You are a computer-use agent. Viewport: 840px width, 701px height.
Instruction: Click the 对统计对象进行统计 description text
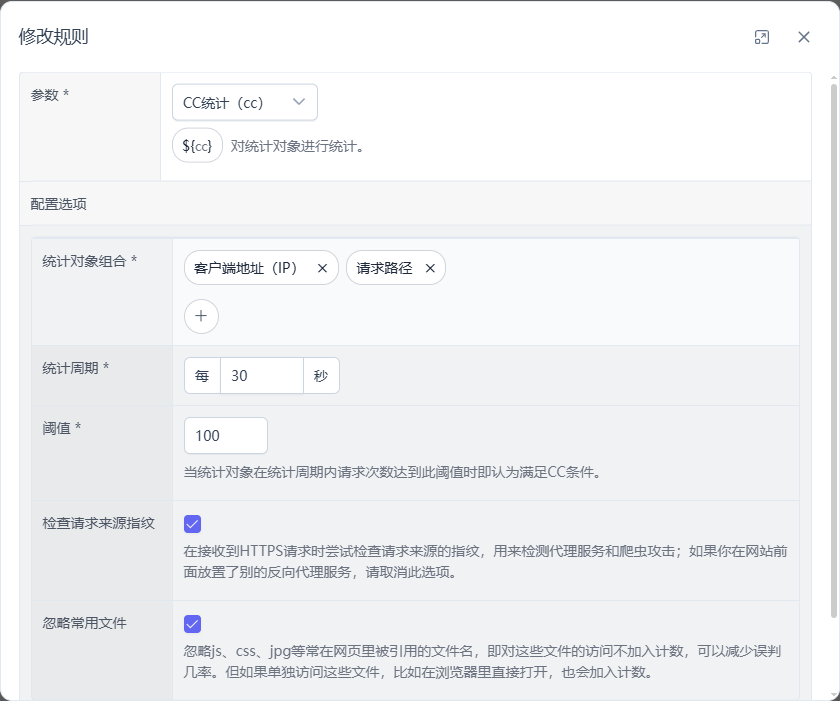pos(297,146)
